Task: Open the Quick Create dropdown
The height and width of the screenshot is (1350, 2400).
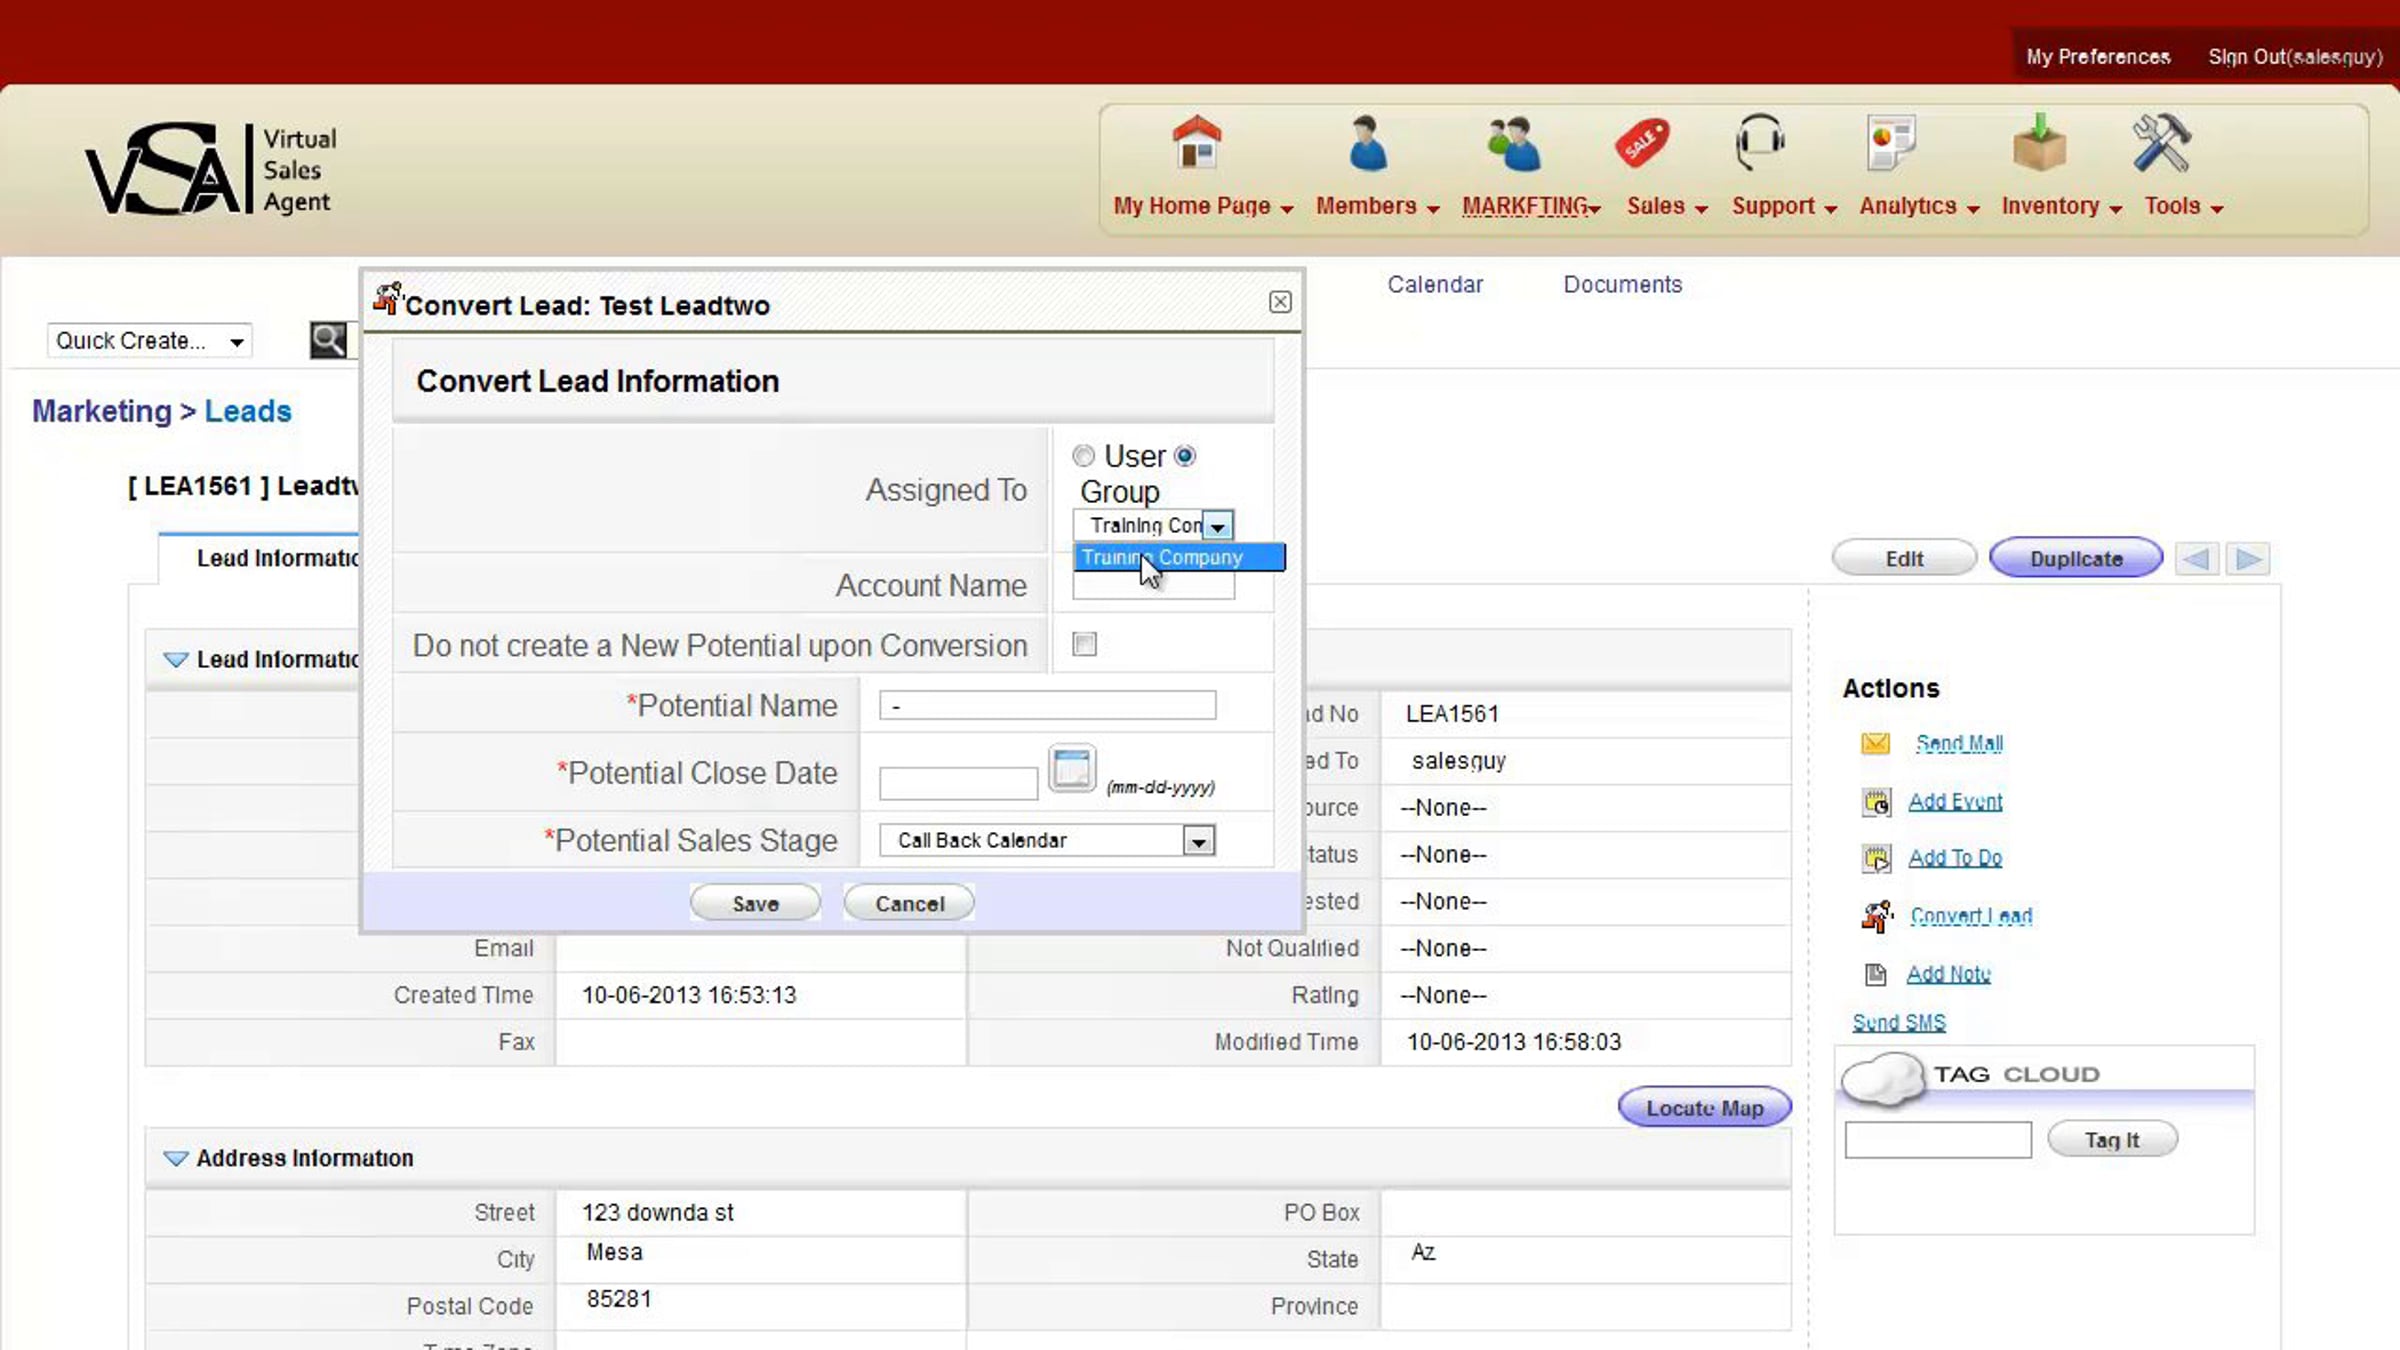Action: point(149,340)
